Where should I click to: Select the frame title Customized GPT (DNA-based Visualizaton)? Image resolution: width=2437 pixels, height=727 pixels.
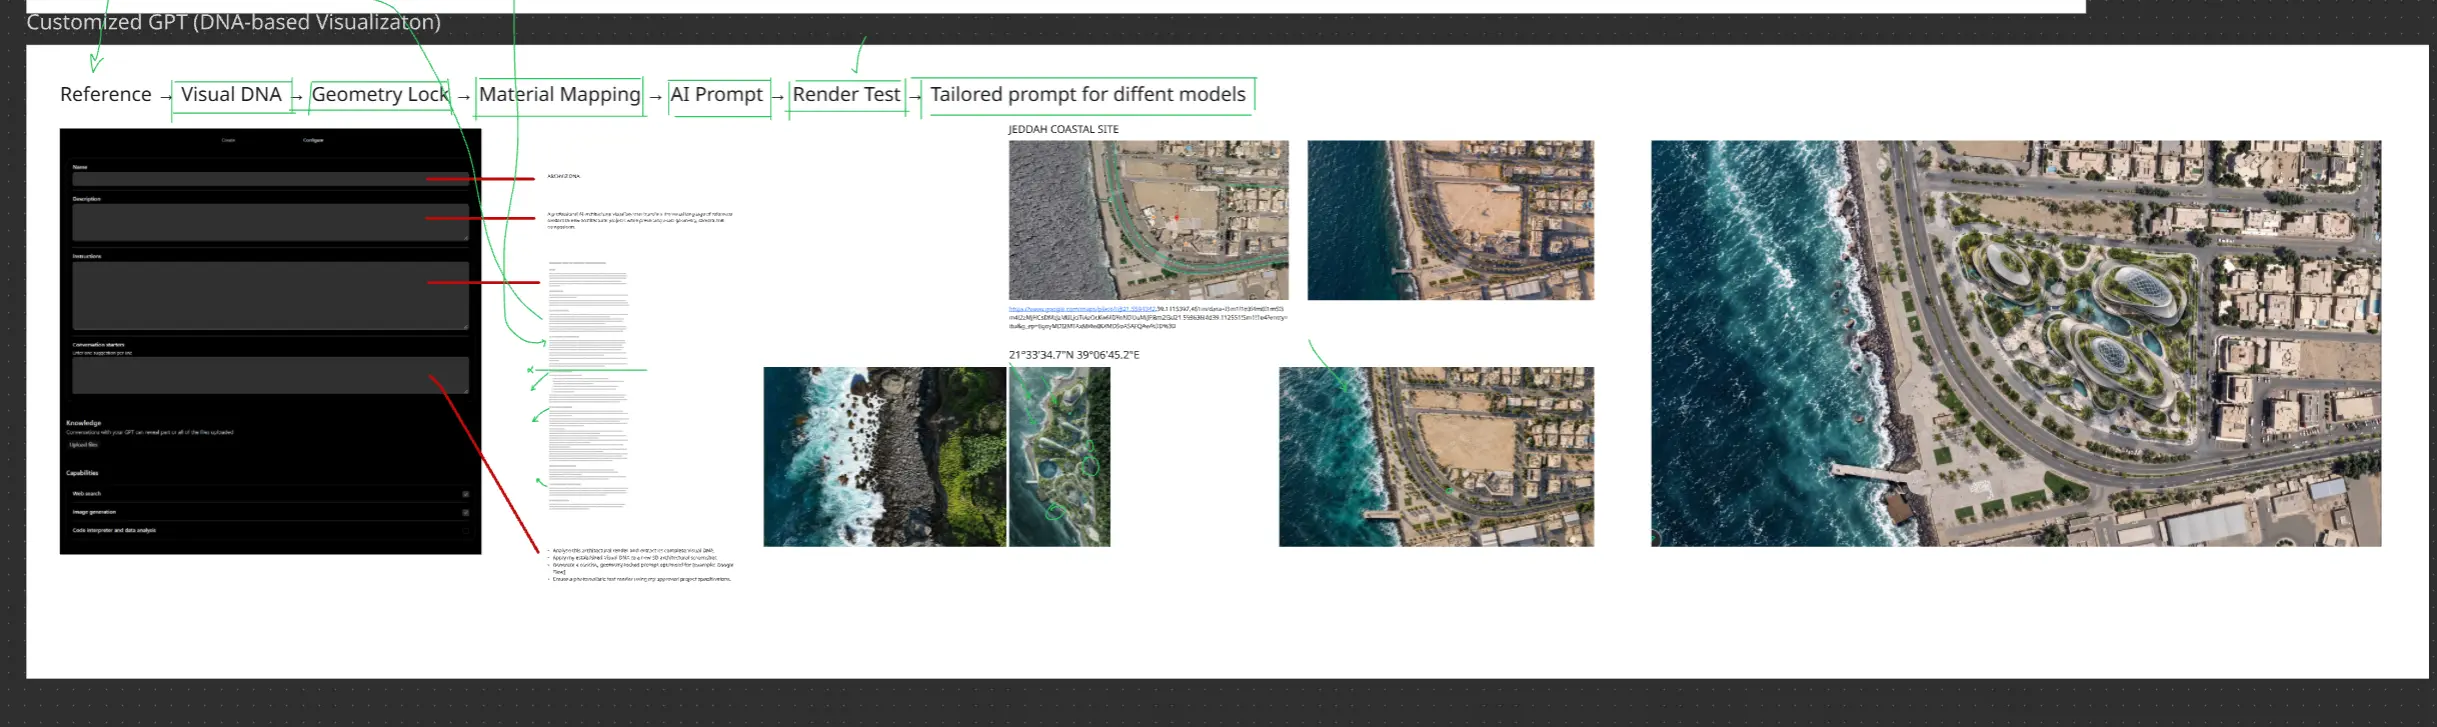233,22
